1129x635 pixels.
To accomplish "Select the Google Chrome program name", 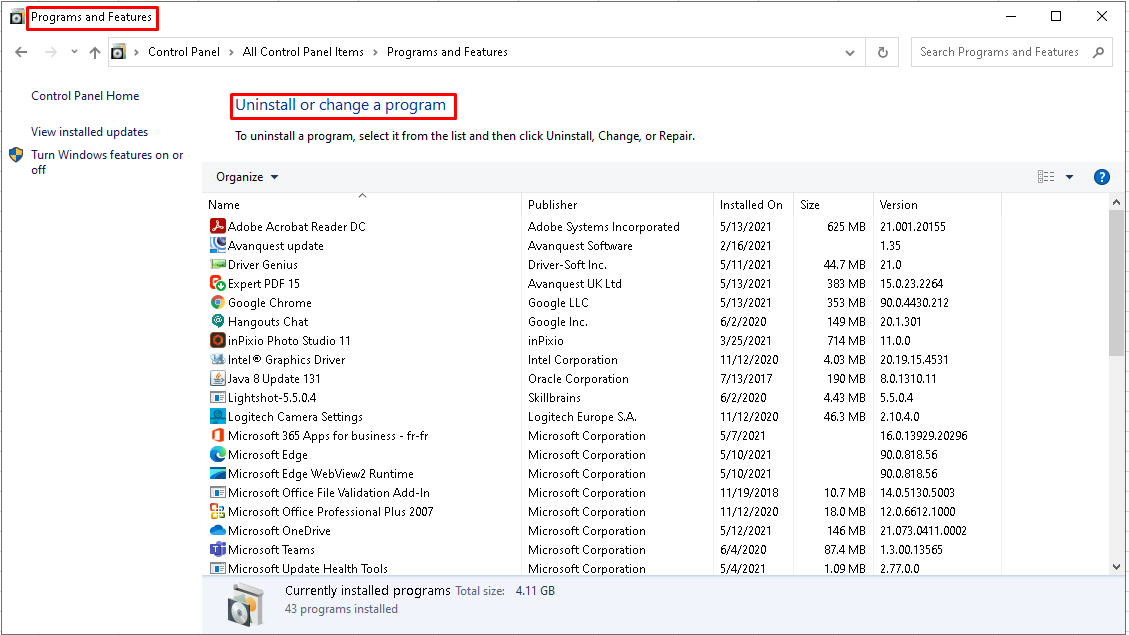I will coord(269,302).
